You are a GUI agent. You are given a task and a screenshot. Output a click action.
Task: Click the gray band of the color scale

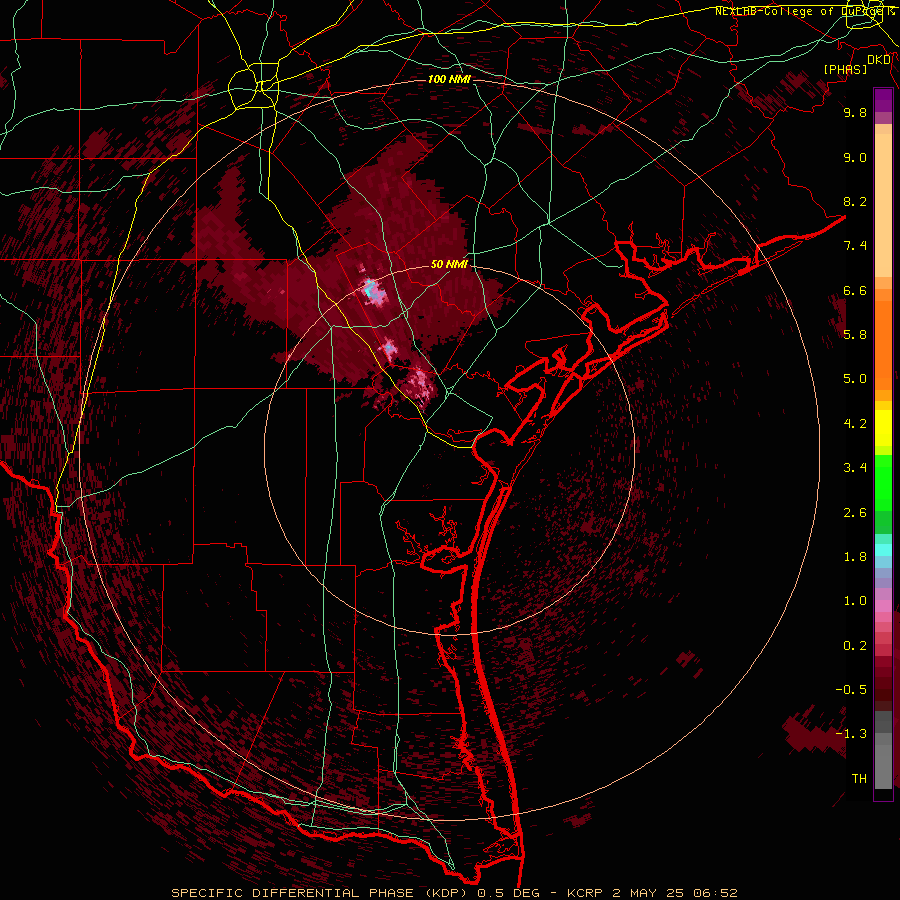tap(883, 752)
